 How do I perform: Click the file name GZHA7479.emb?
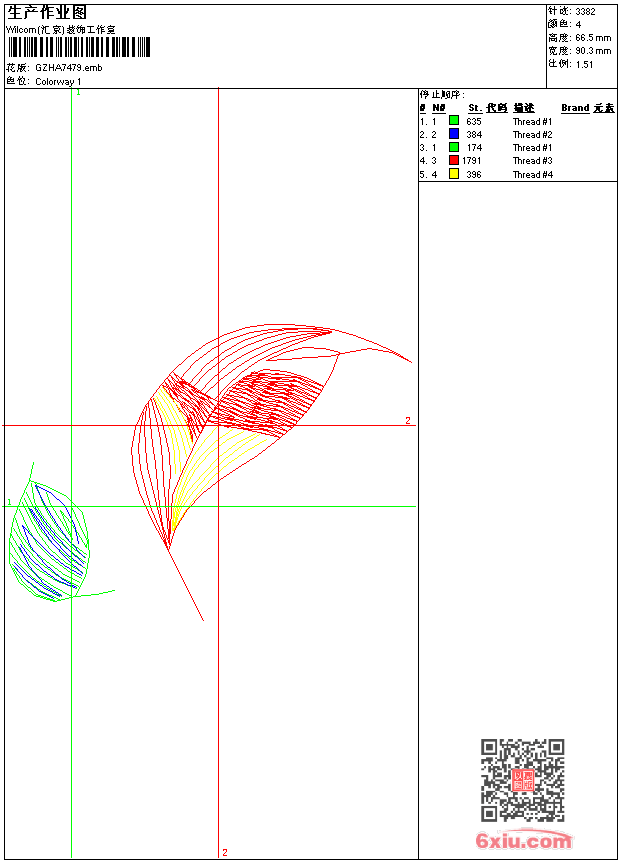(68, 67)
